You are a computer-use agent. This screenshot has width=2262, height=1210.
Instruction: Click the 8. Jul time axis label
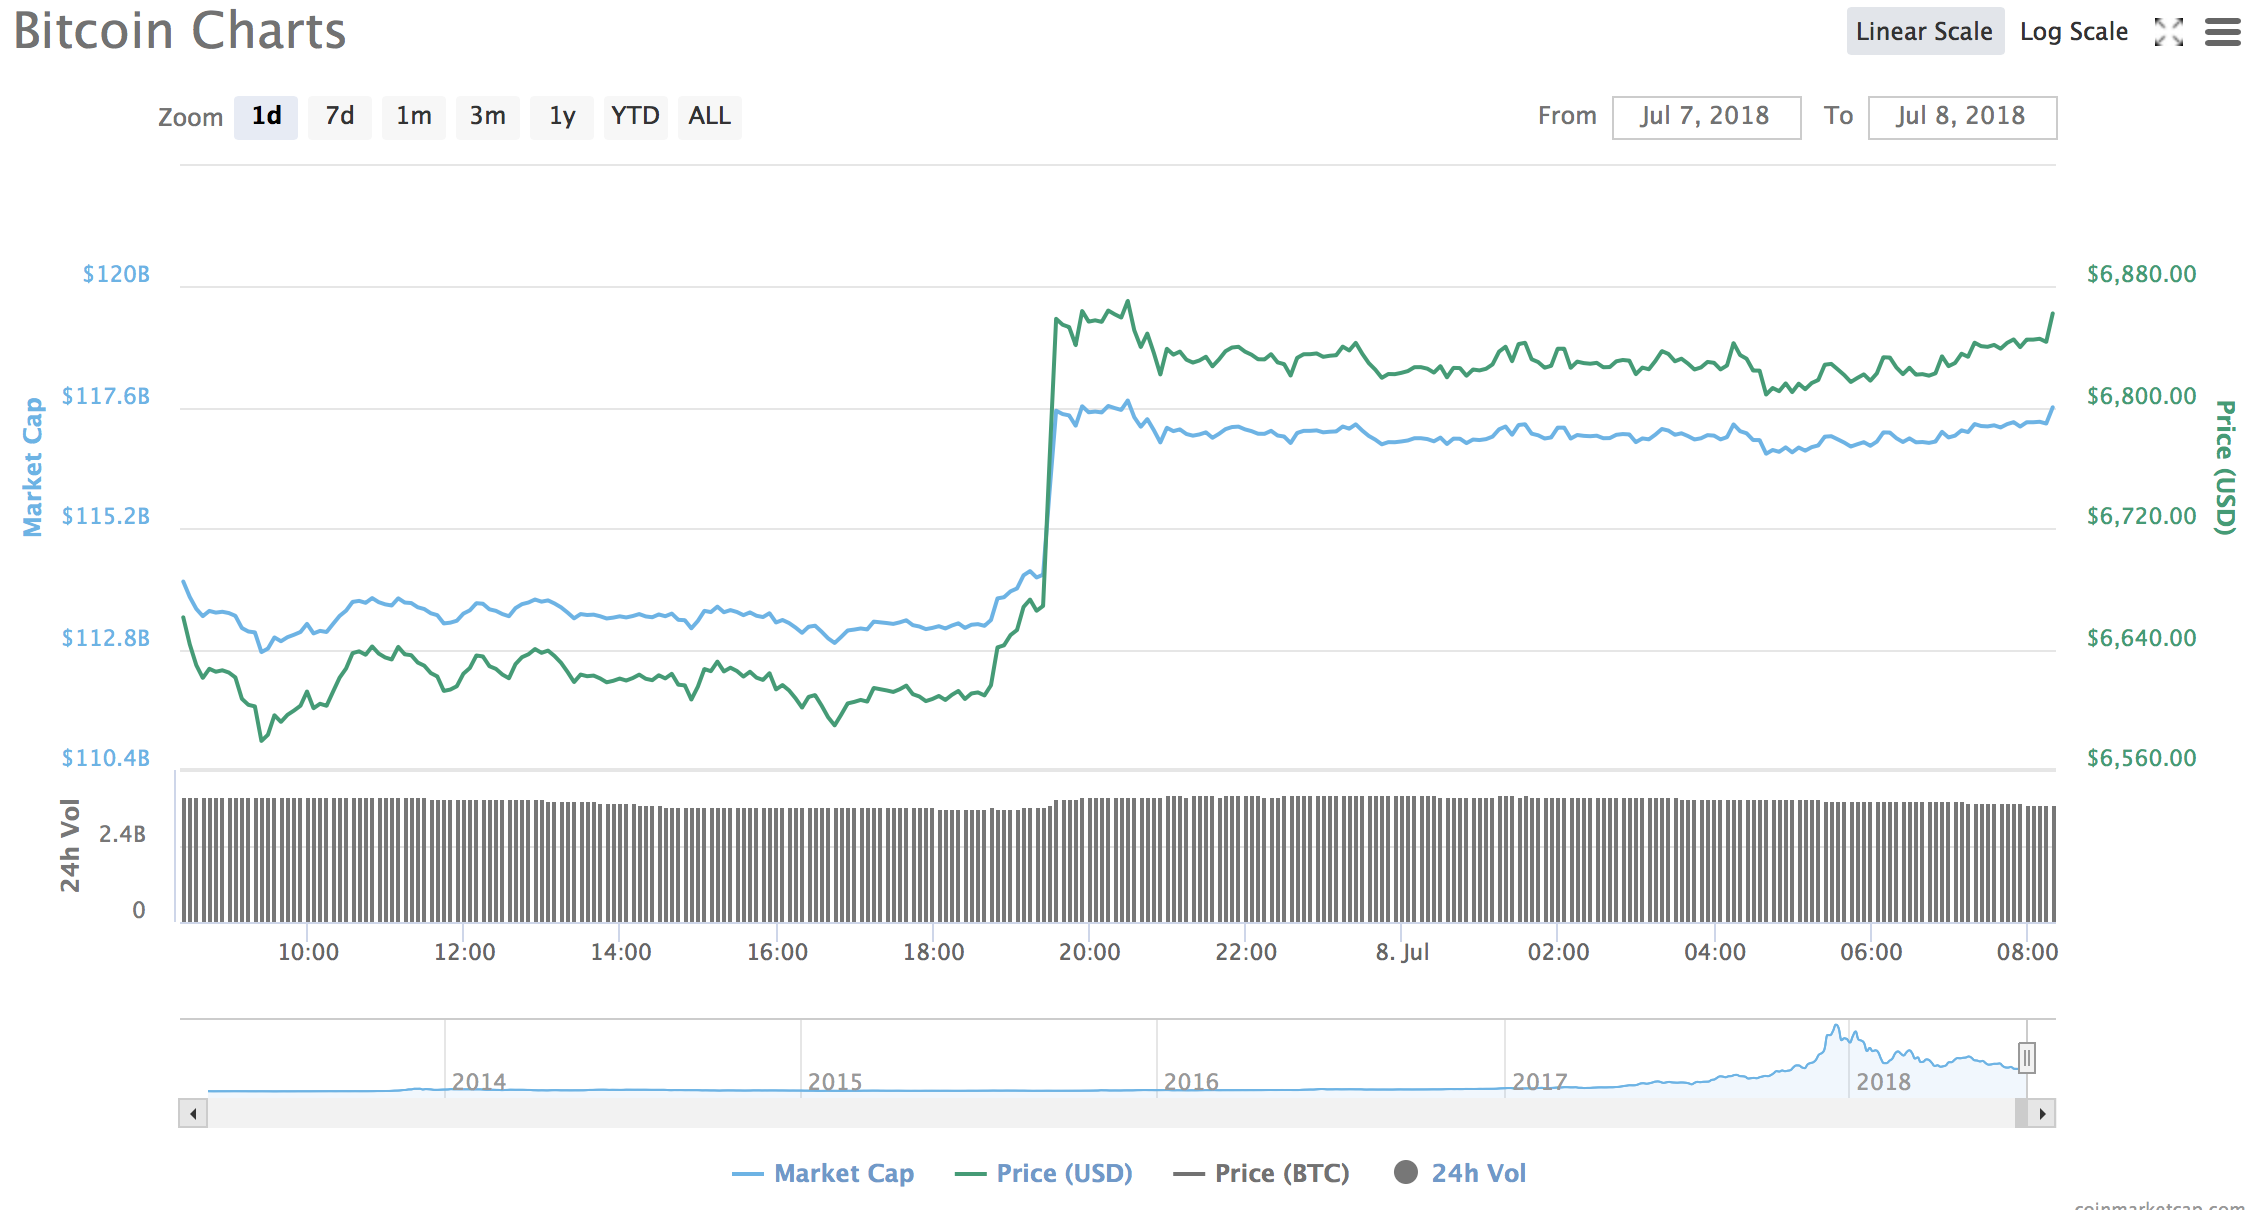pos(1402,952)
